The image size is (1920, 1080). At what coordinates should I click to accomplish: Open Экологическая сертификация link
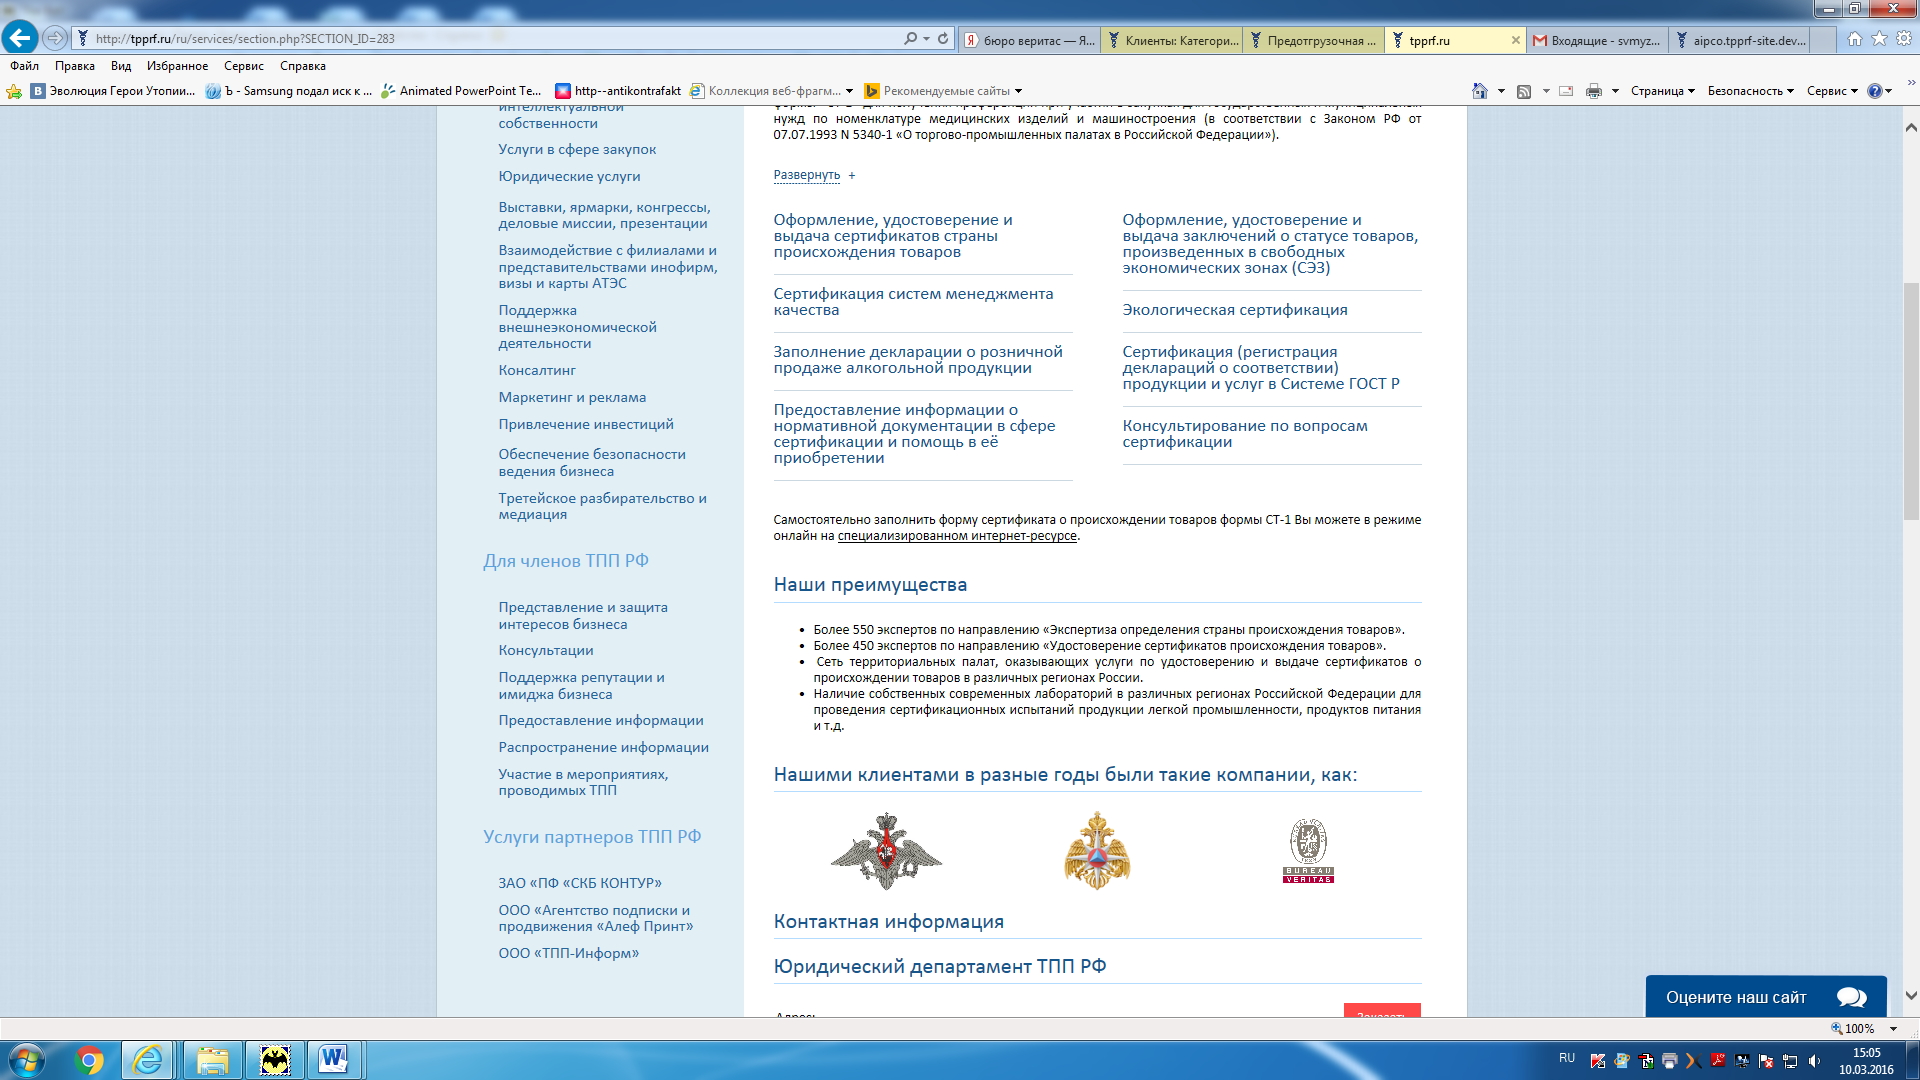tap(1234, 310)
